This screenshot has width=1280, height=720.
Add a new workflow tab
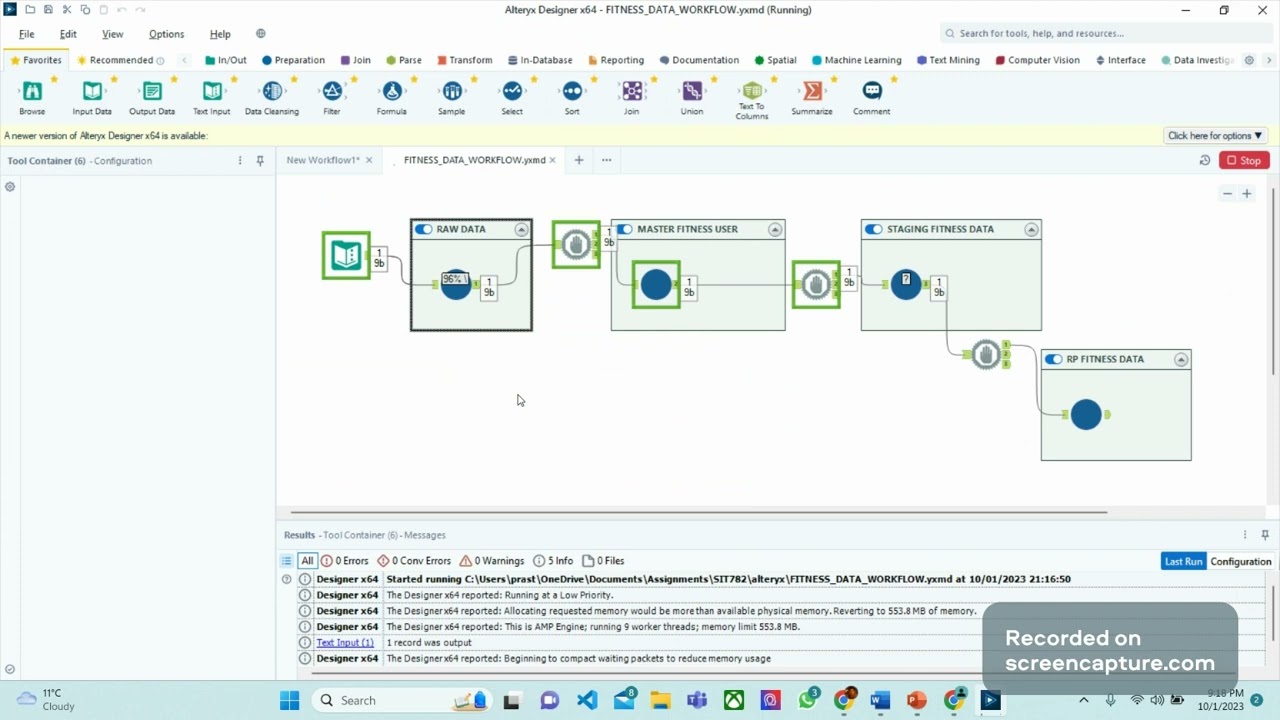(578, 160)
